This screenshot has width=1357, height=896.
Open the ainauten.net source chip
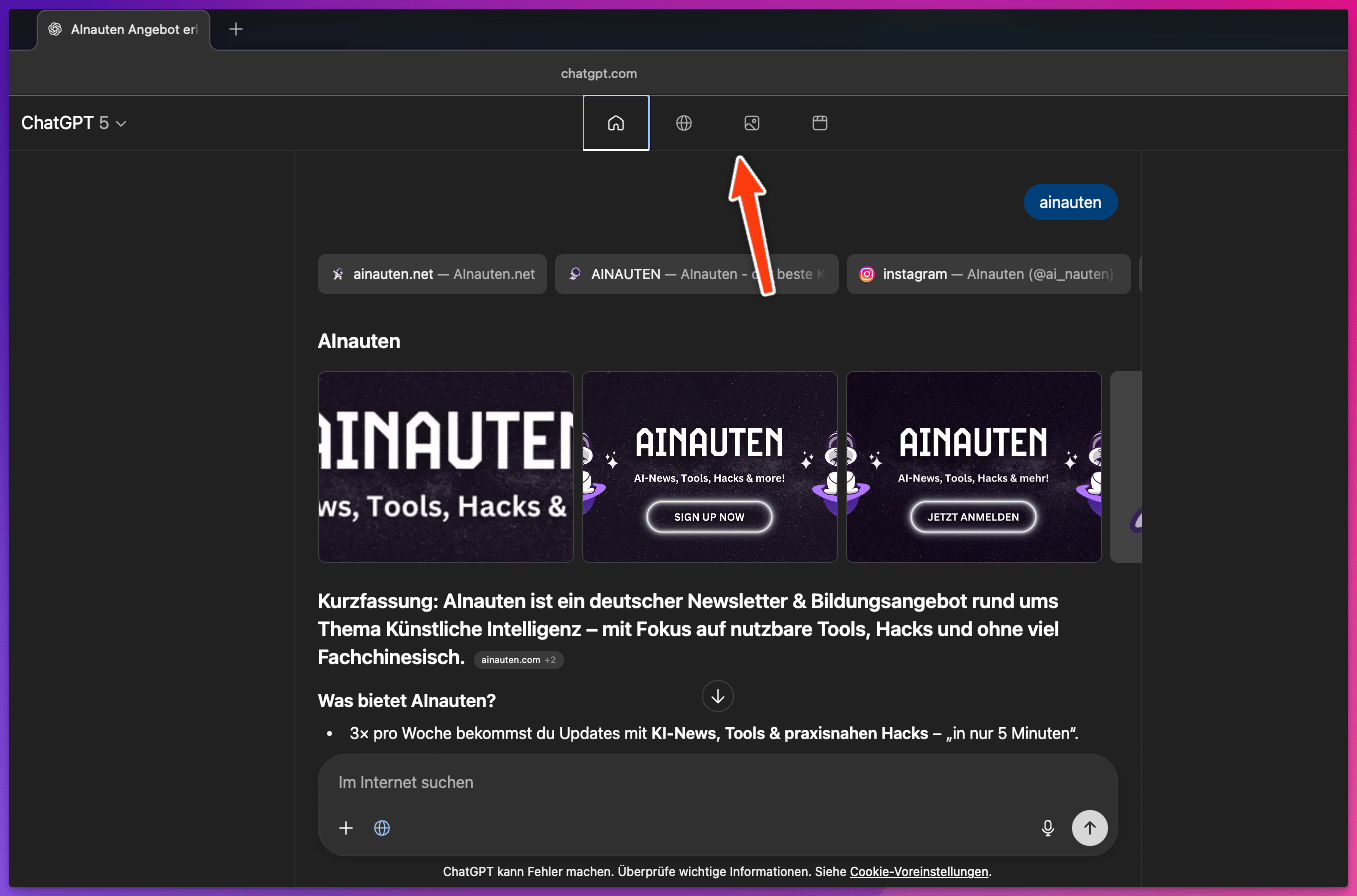point(433,274)
